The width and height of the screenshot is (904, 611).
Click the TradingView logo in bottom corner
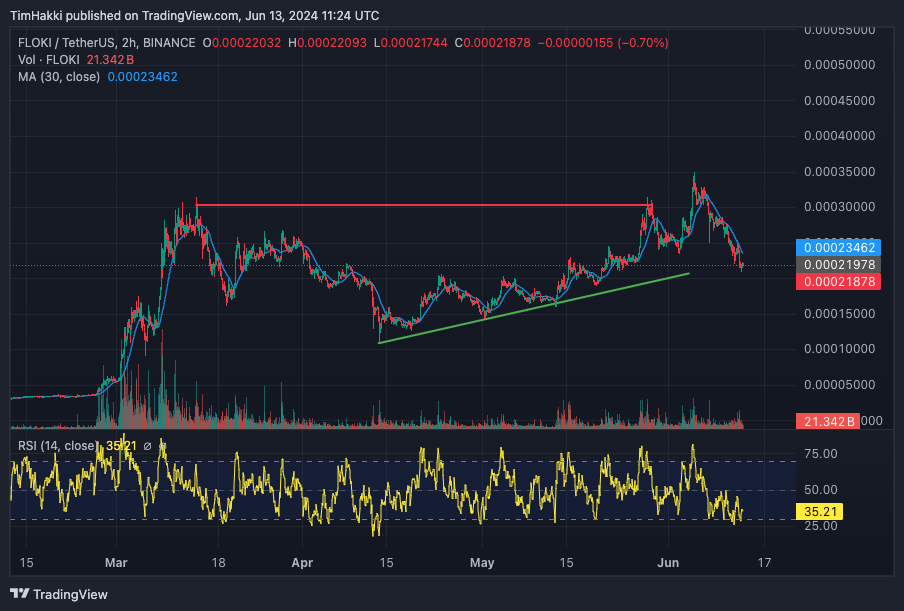(x=59, y=594)
